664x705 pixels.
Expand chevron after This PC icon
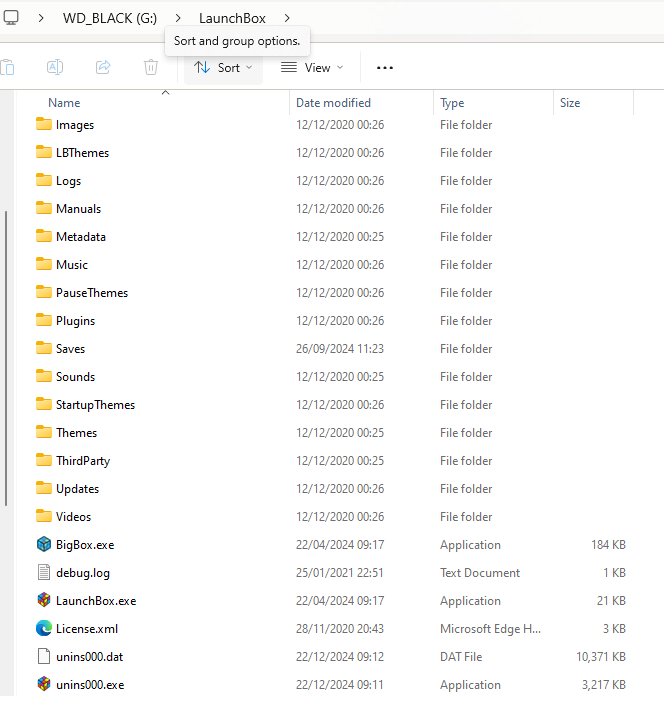click(41, 18)
